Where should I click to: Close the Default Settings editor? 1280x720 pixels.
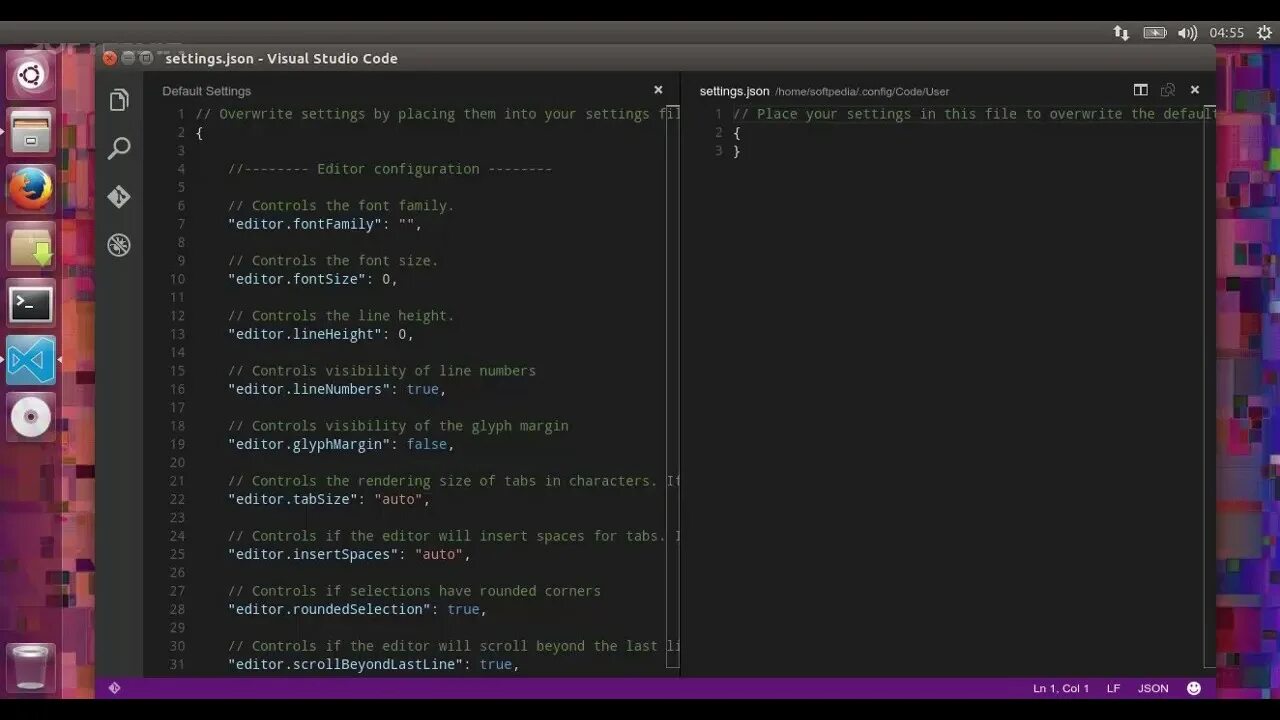[658, 90]
